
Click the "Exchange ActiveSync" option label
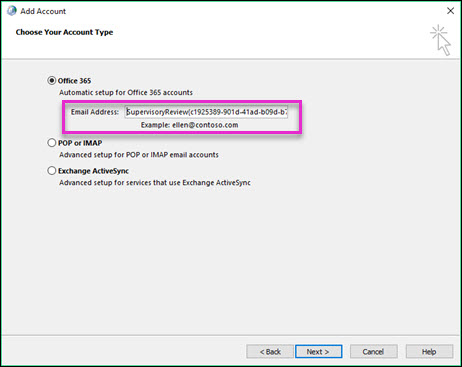point(93,171)
